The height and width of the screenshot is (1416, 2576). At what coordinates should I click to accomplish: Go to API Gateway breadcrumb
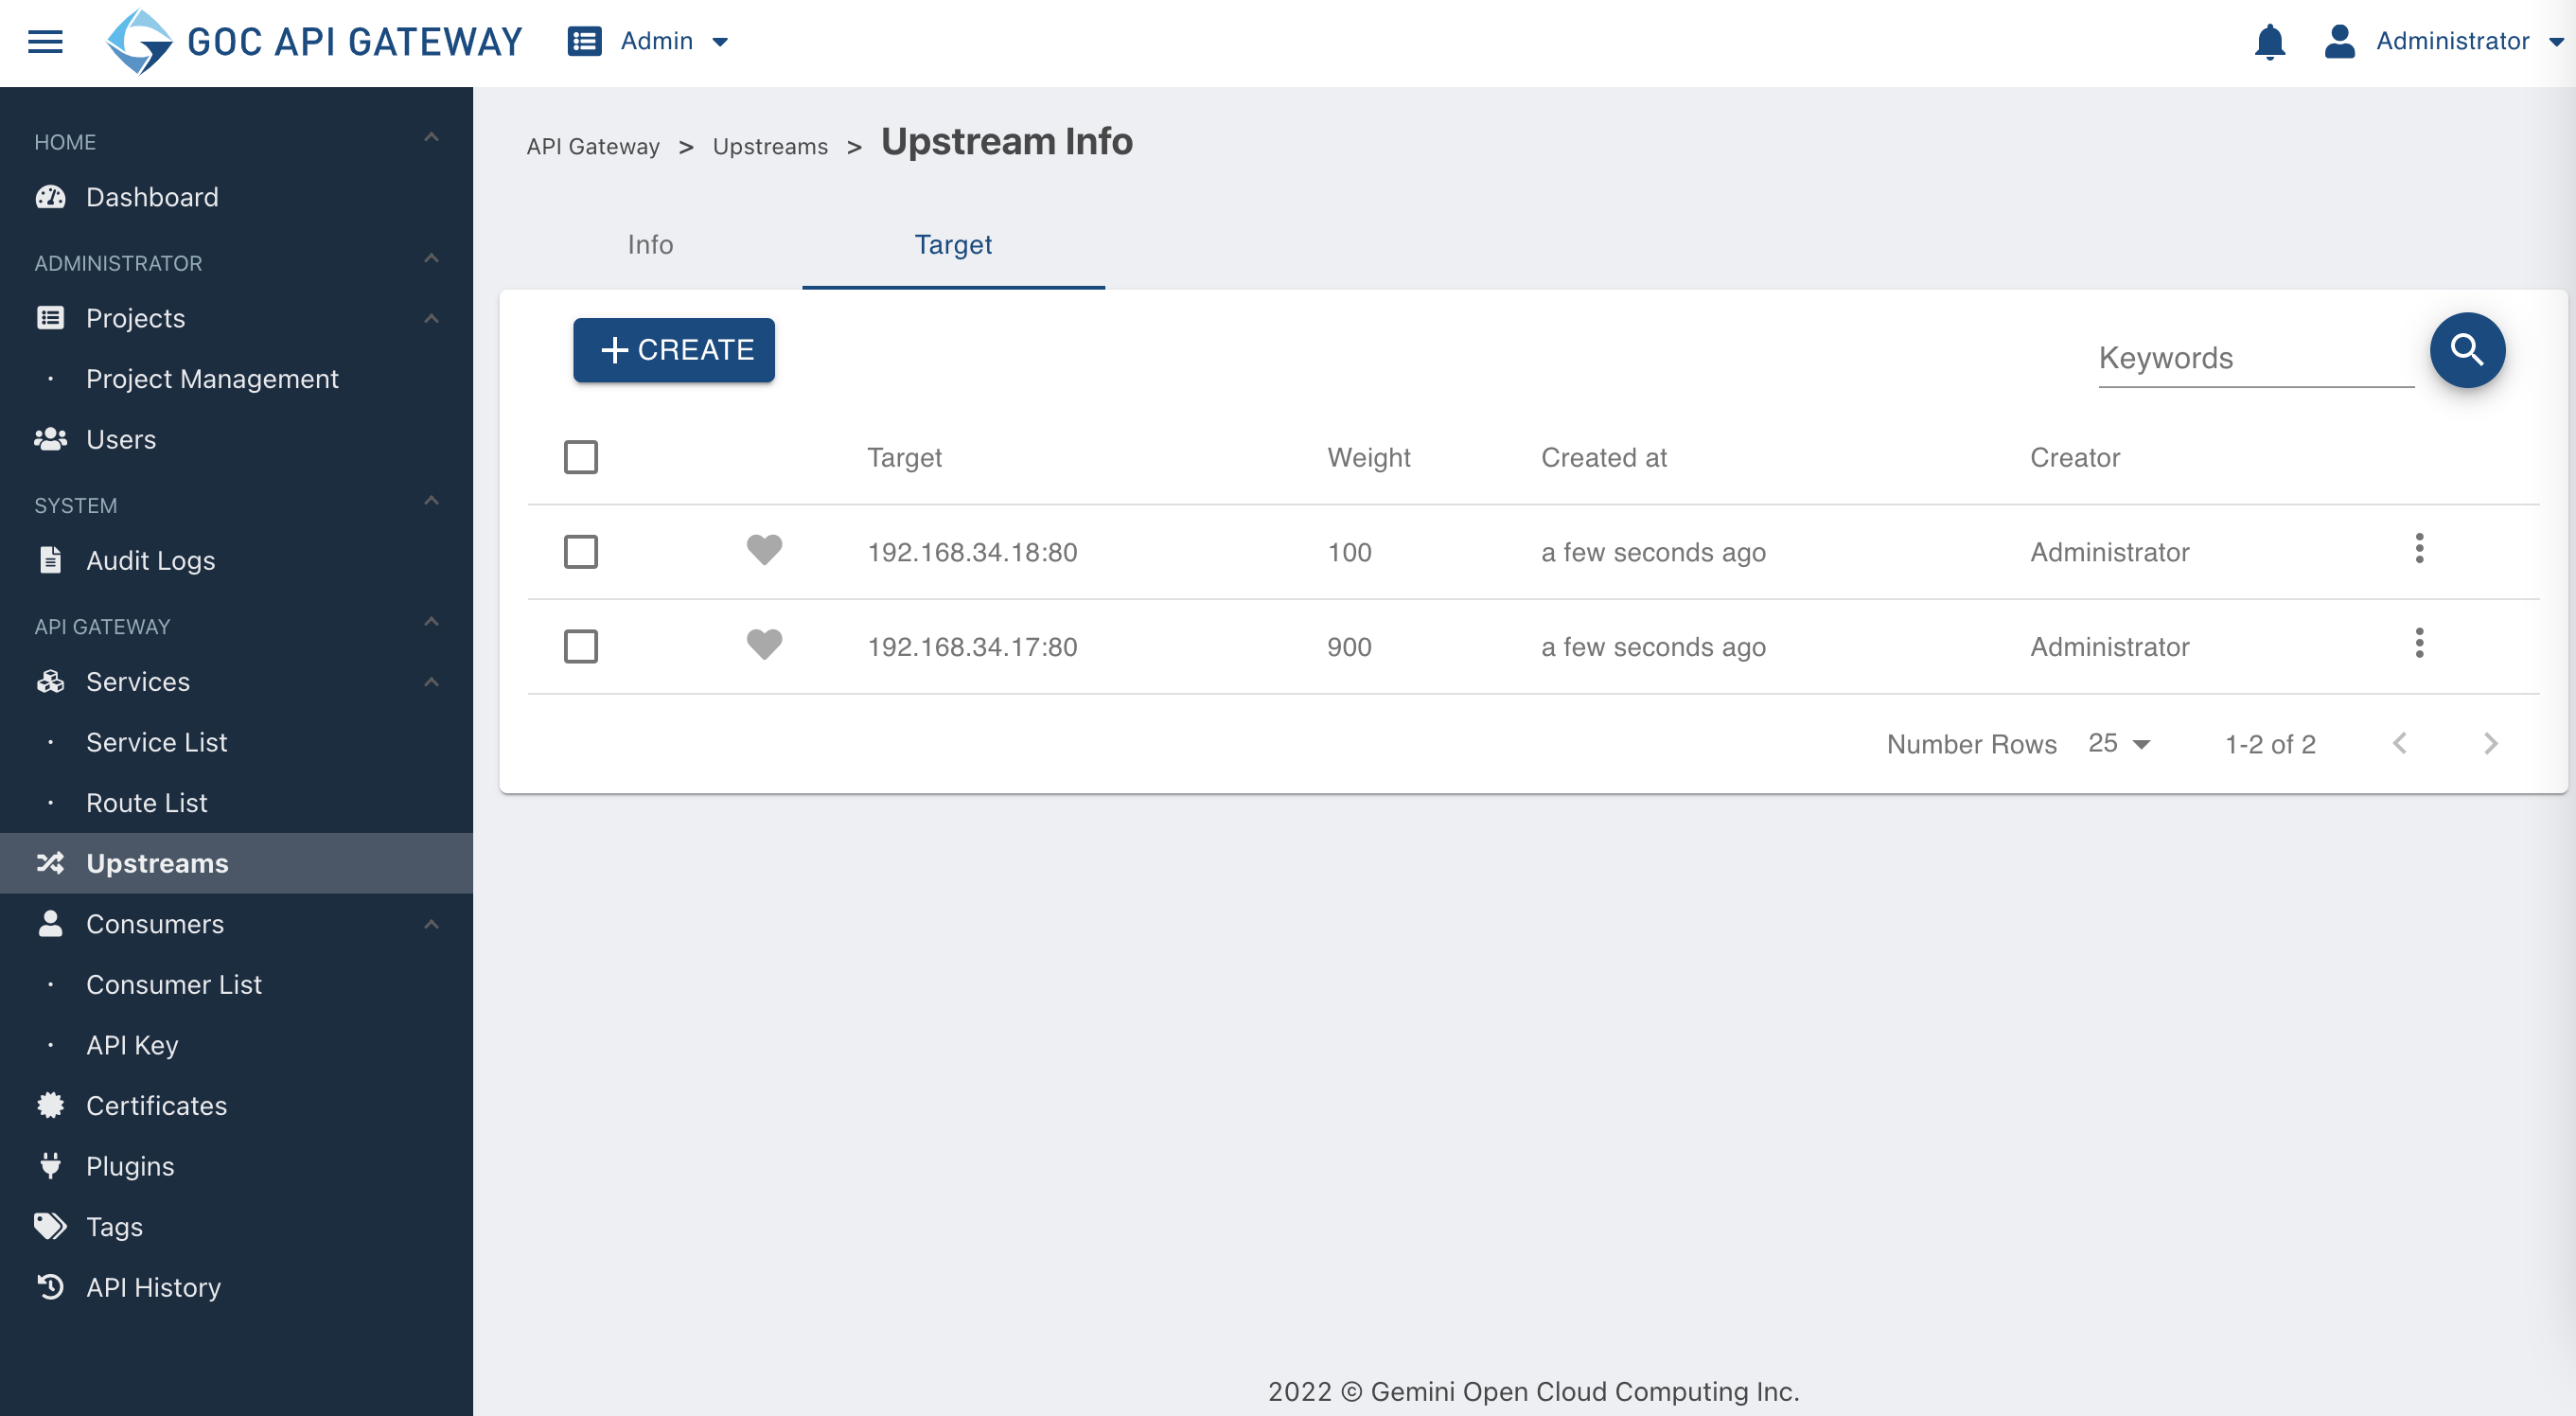tap(593, 146)
